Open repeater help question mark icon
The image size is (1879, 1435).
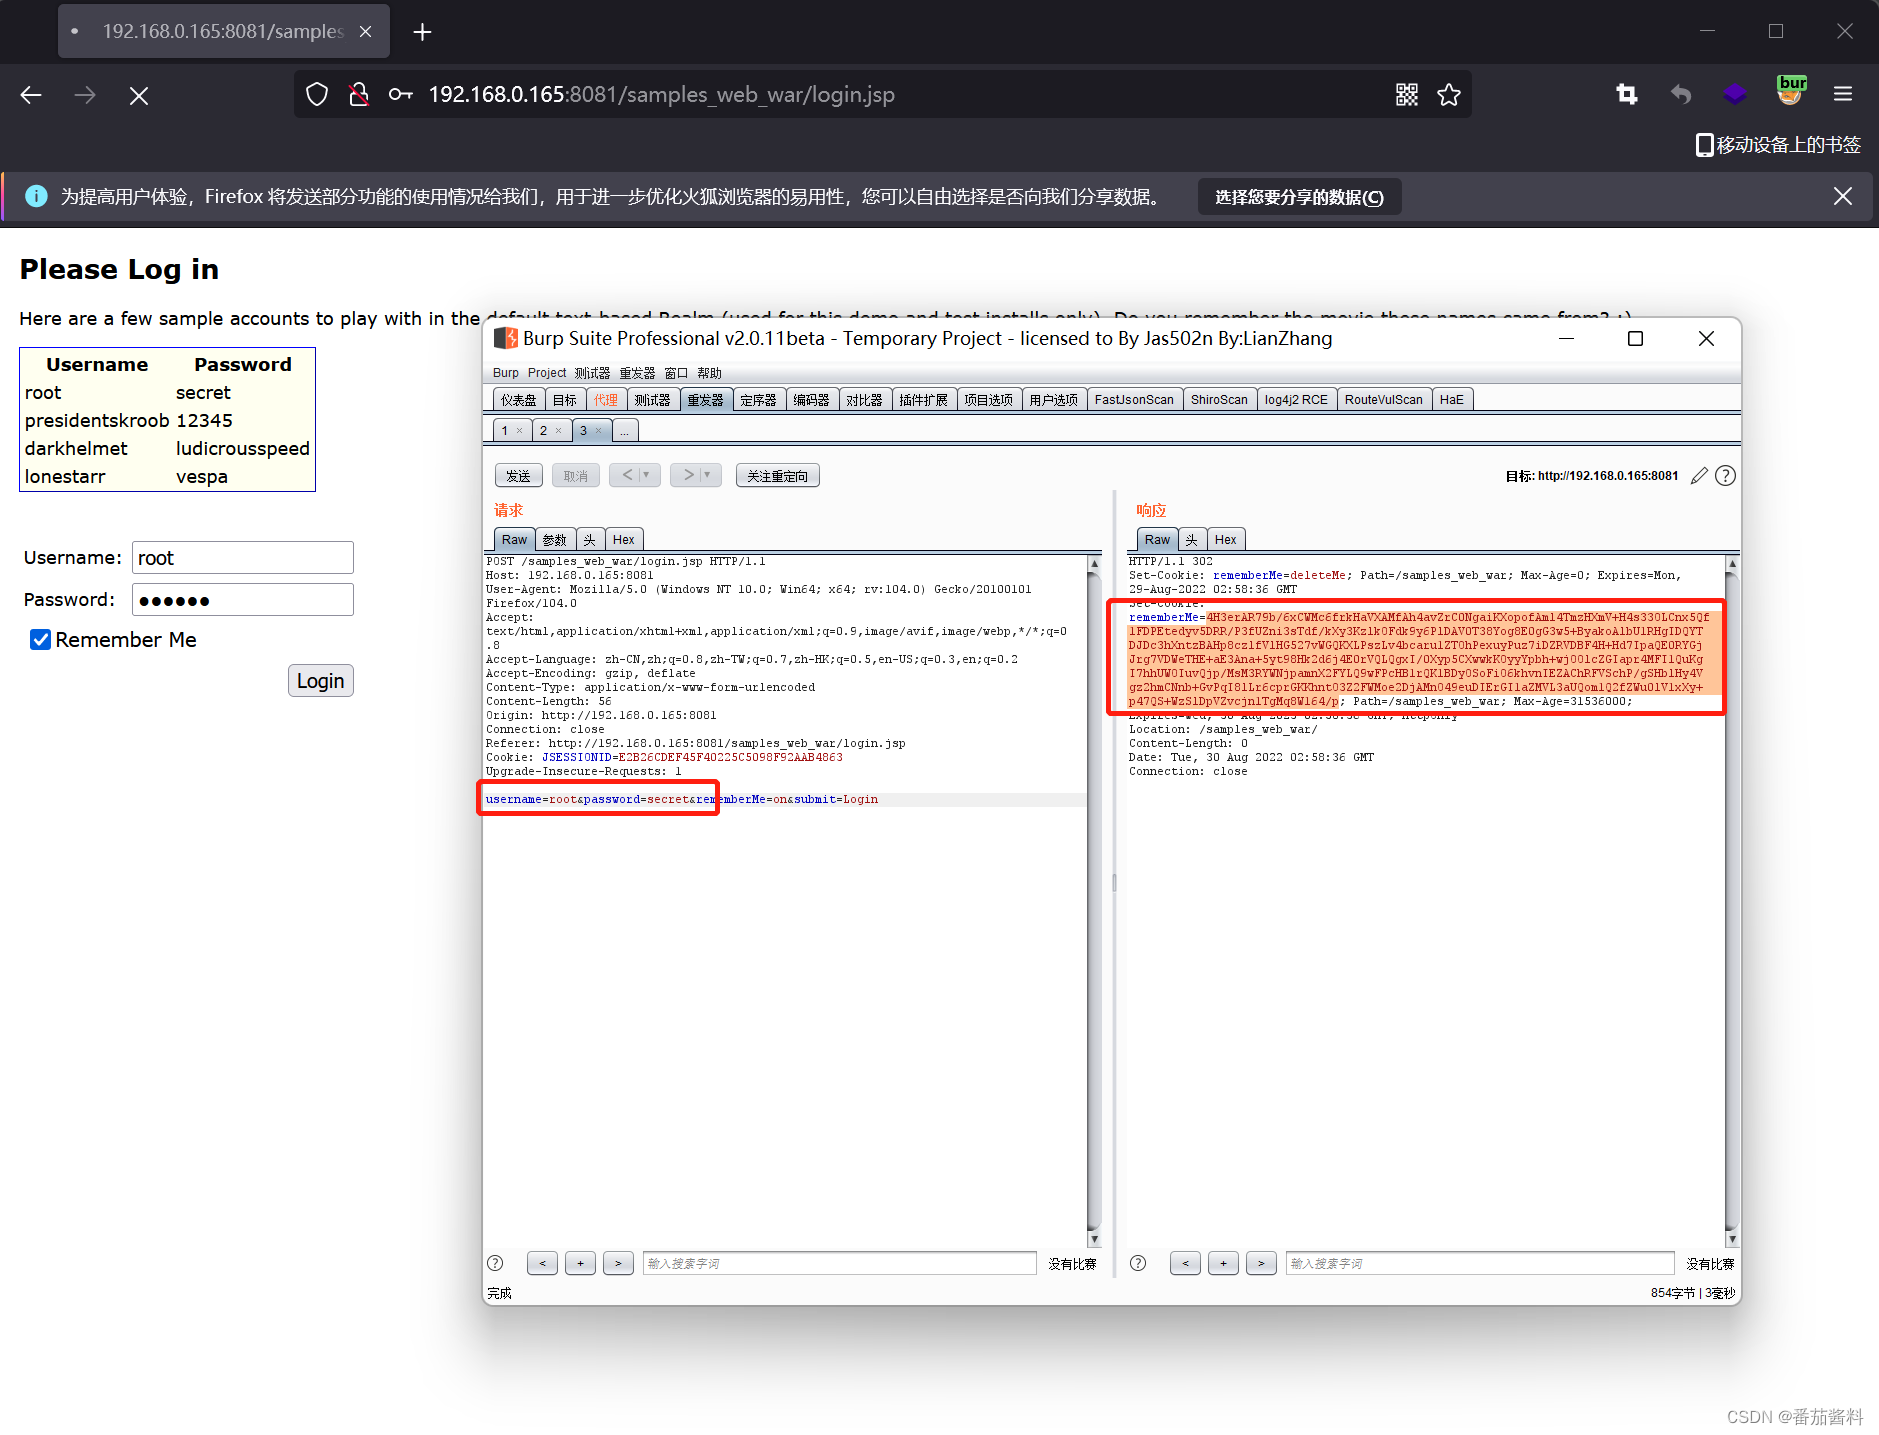click(x=1725, y=476)
